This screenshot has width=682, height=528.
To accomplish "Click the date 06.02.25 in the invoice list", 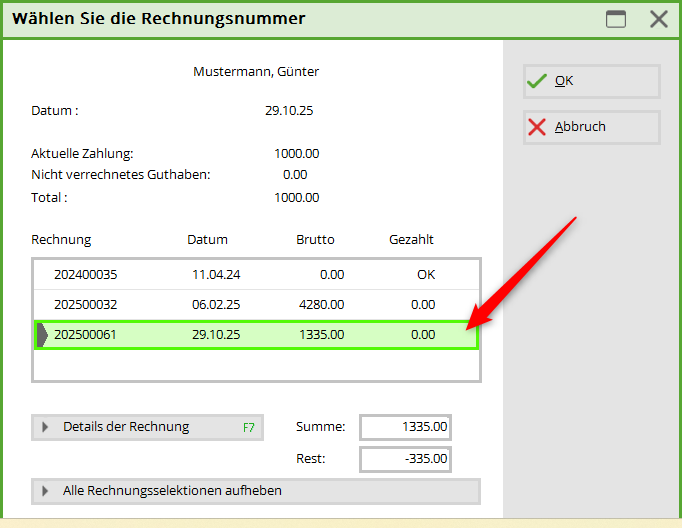I will point(216,304).
